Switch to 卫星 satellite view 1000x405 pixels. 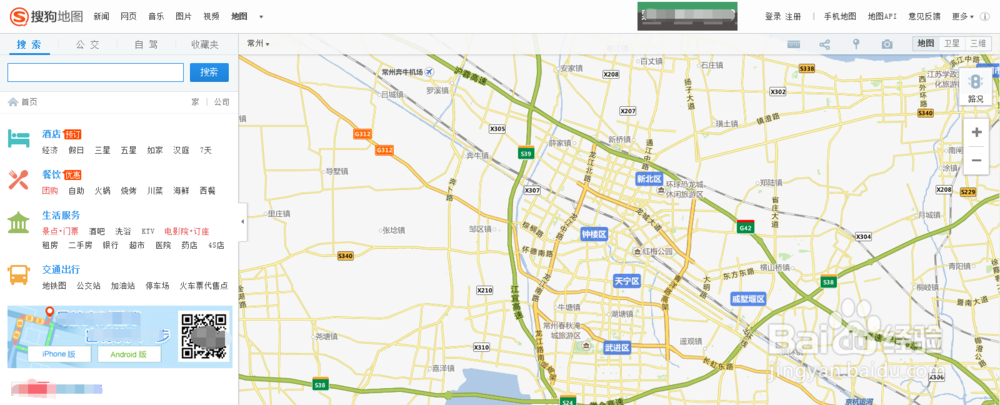click(x=952, y=43)
